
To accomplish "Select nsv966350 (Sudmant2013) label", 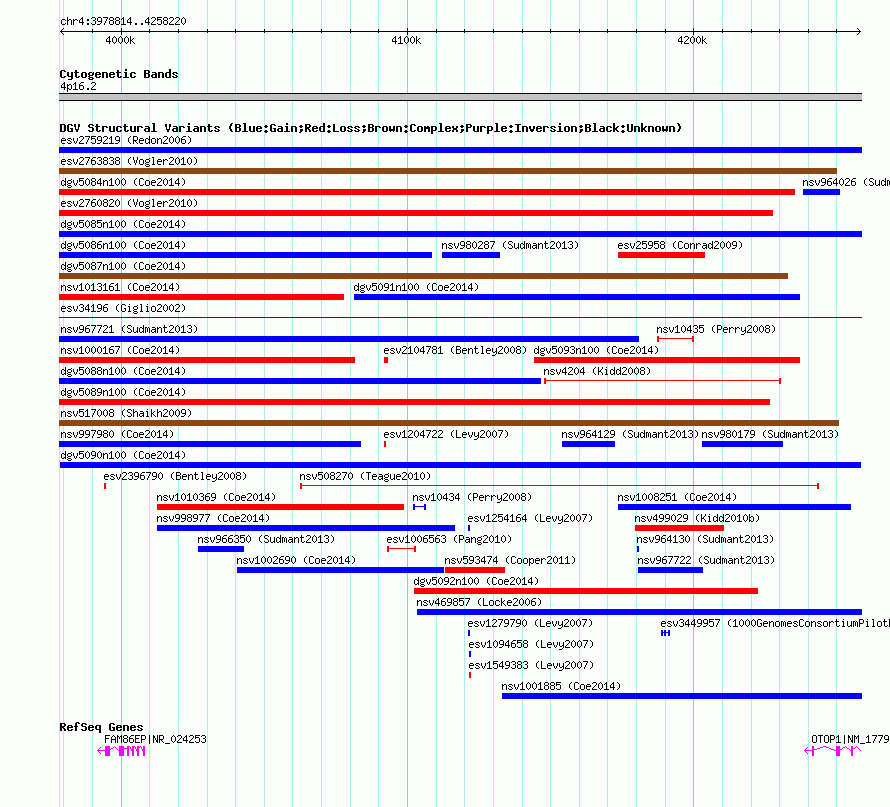I will click(x=266, y=539).
